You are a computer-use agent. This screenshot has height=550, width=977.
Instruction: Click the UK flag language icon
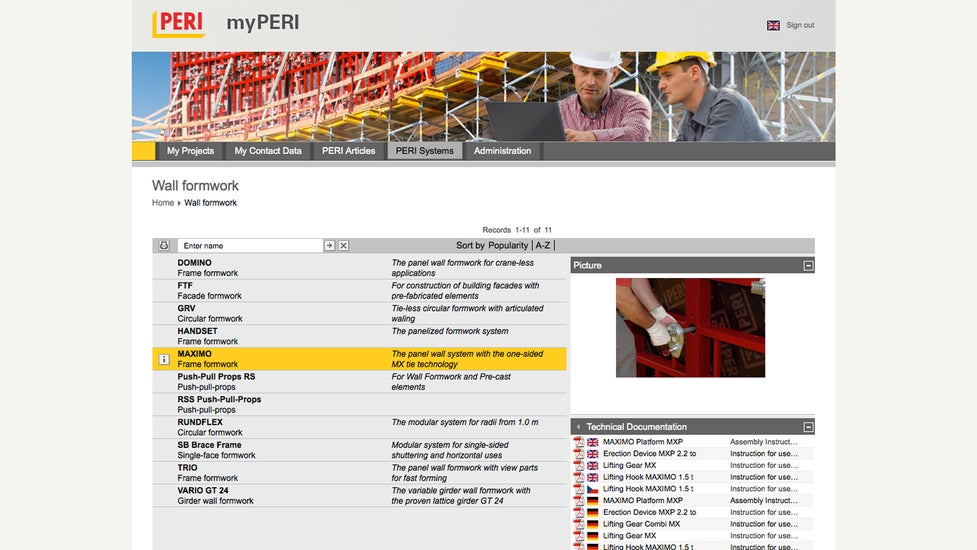(x=773, y=25)
